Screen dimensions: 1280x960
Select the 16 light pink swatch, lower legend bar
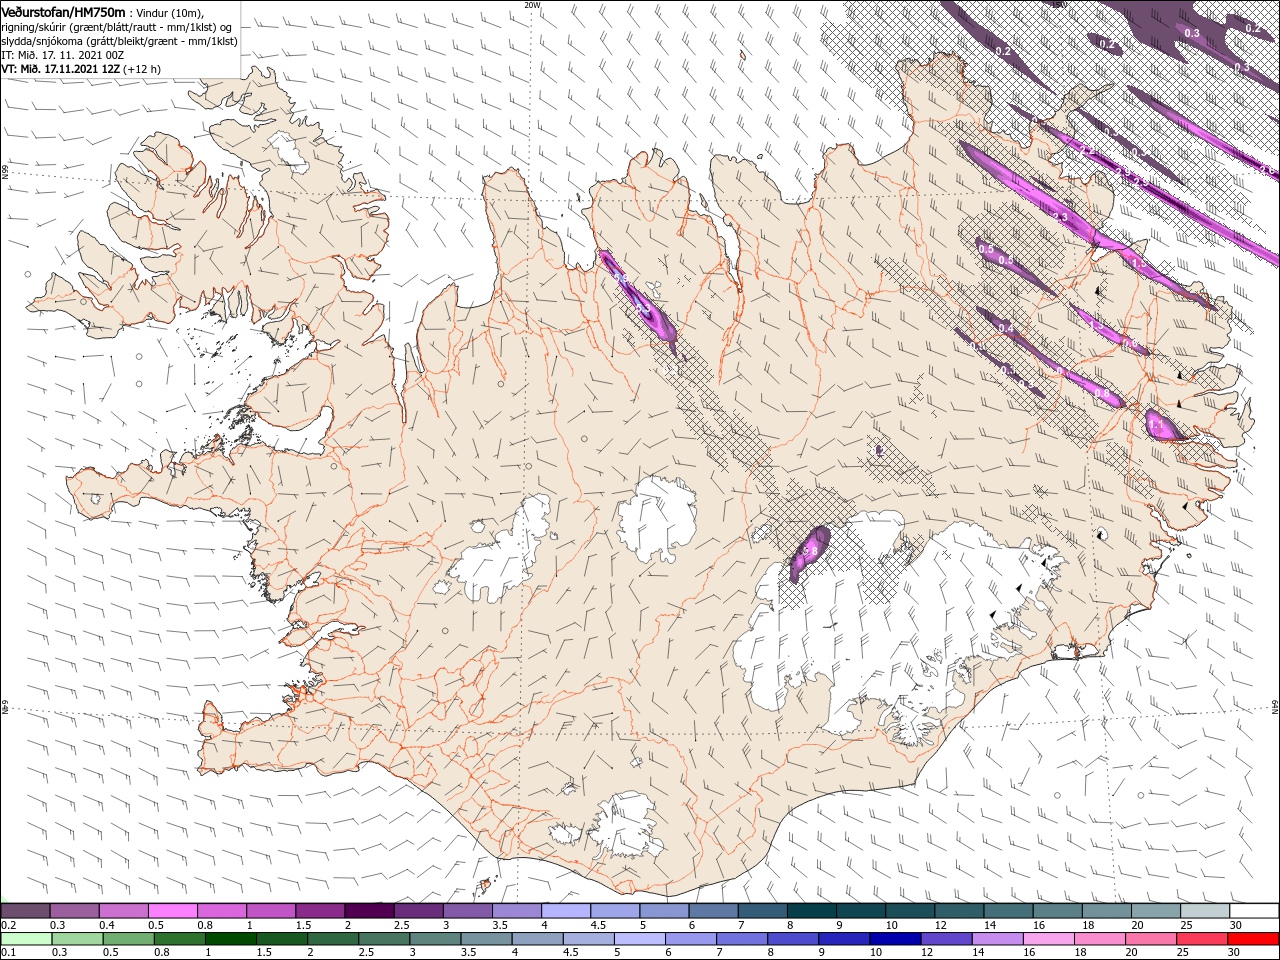(1049, 939)
